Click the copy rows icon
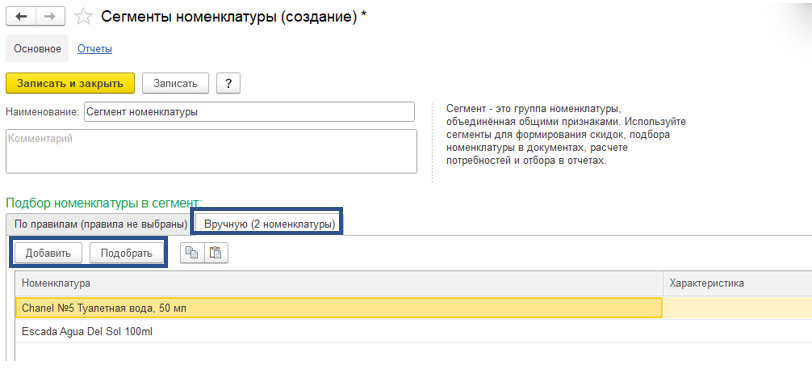This screenshot has width=812, height=372. point(192,253)
